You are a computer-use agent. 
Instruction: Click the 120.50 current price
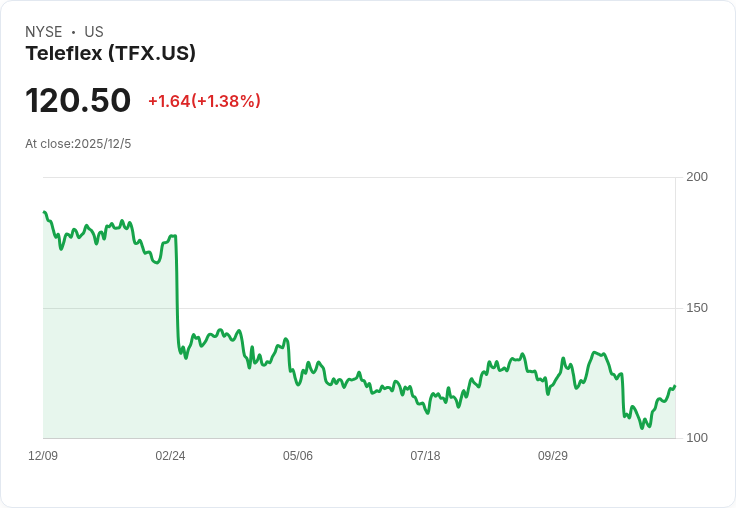point(78,101)
